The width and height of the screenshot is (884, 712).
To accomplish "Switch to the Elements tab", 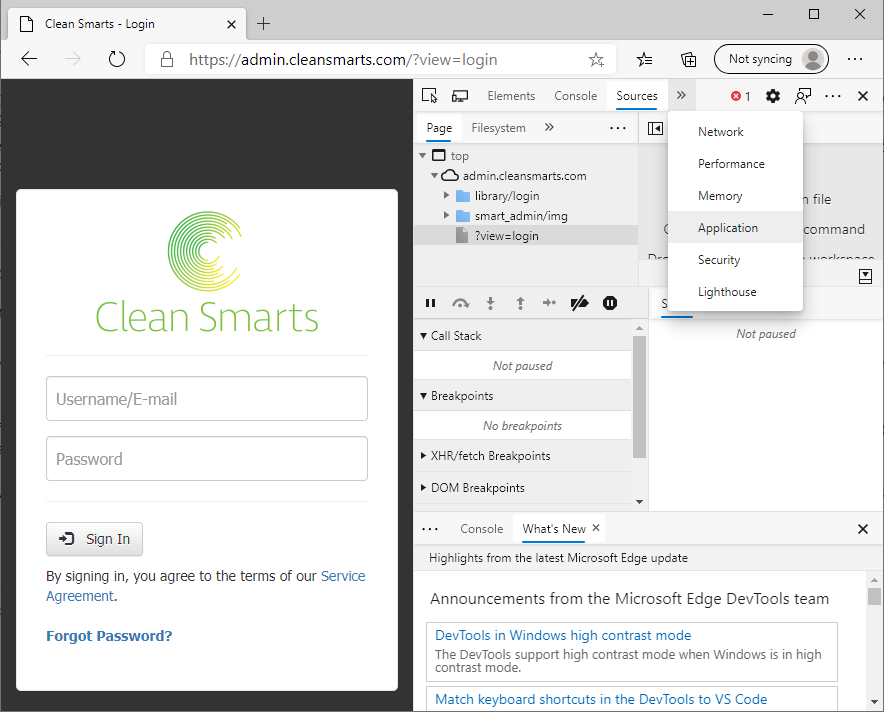I will pos(511,96).
